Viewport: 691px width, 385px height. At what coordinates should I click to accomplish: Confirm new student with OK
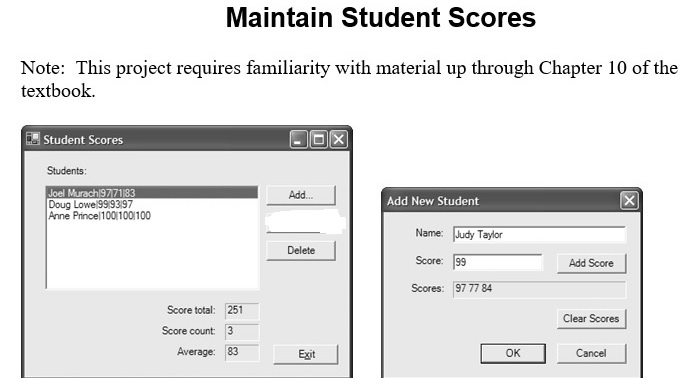513,353
